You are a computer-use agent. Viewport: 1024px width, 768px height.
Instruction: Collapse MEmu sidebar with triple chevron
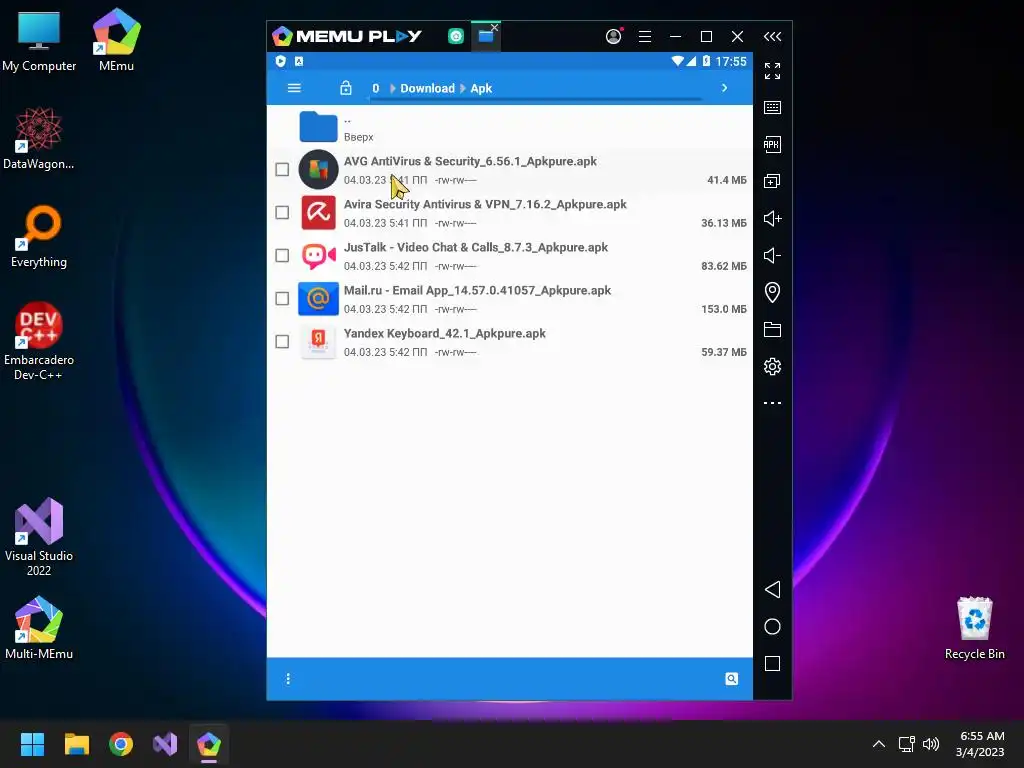[x=773, y=37]
